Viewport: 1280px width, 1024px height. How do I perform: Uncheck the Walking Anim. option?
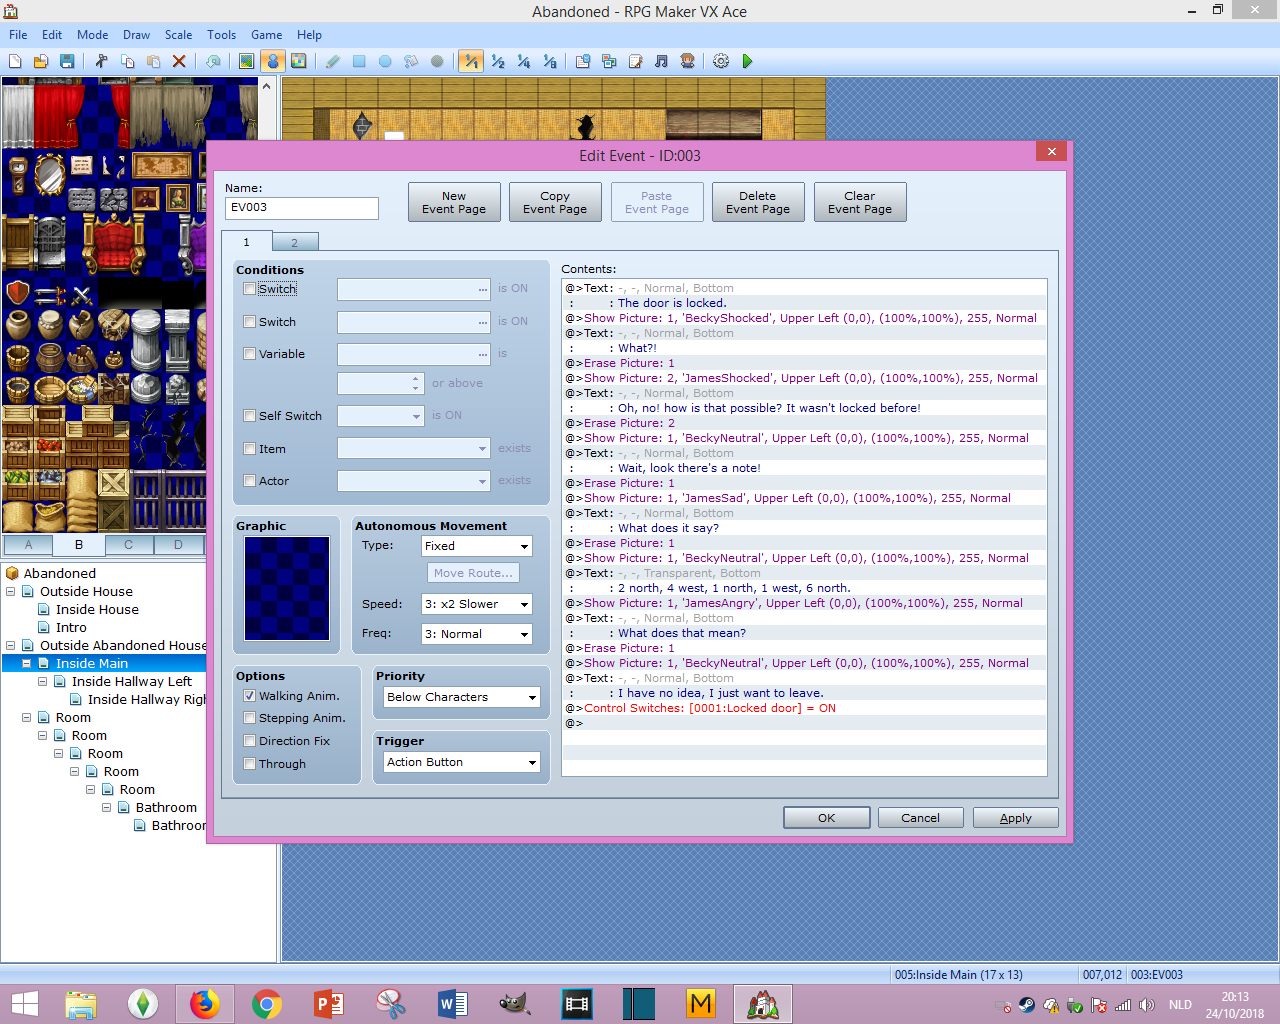[250, 696]
